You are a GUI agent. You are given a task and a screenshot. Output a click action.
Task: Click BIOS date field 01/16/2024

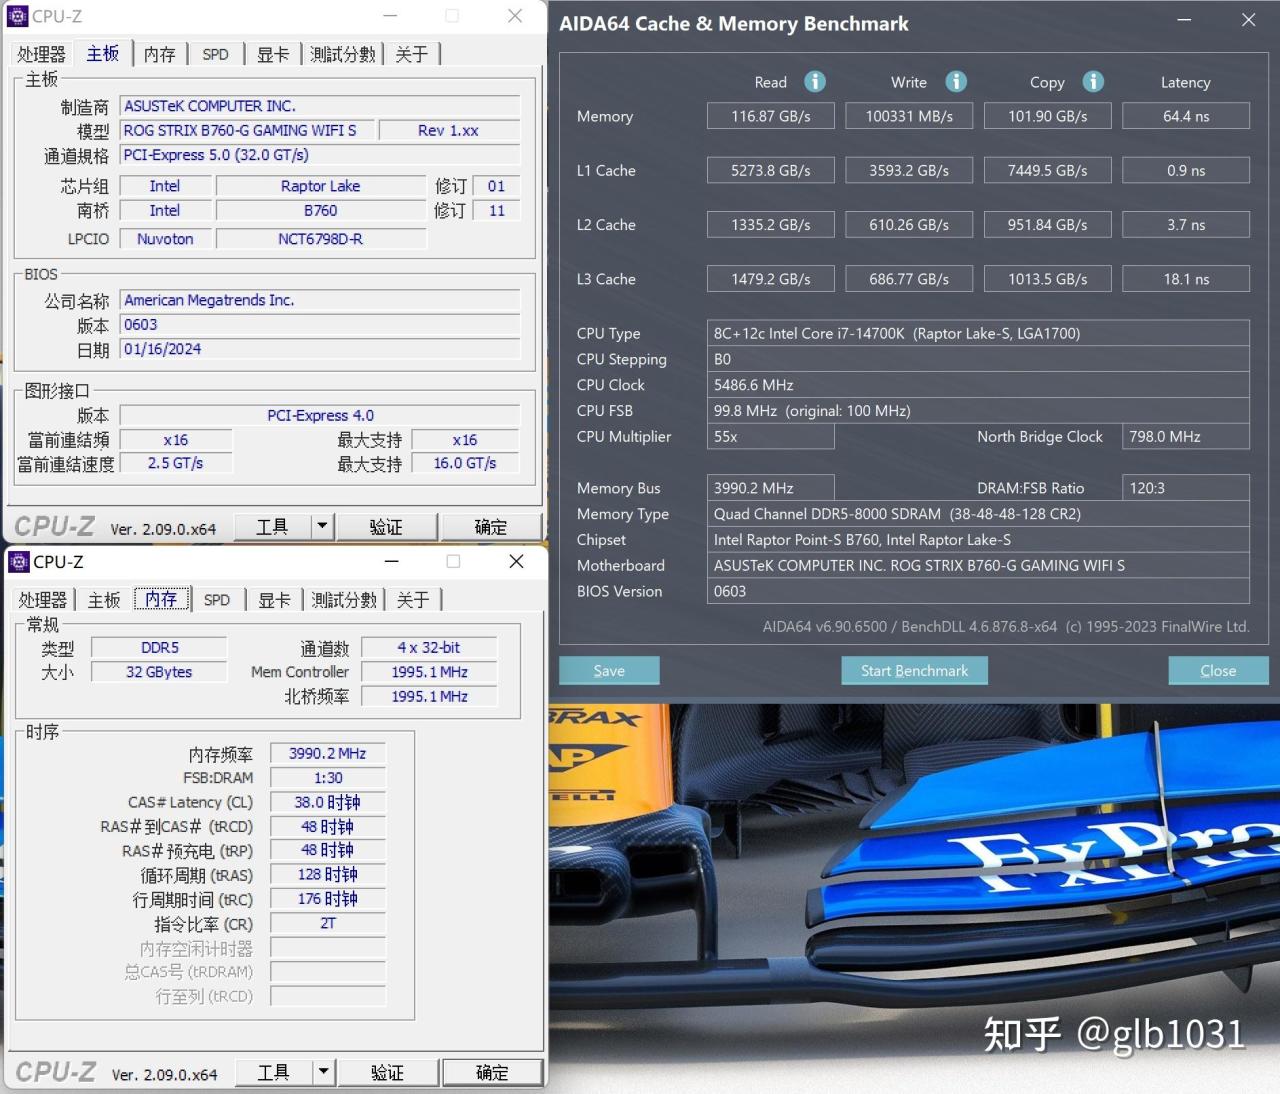pyautogui.click(x=320, y=349)
